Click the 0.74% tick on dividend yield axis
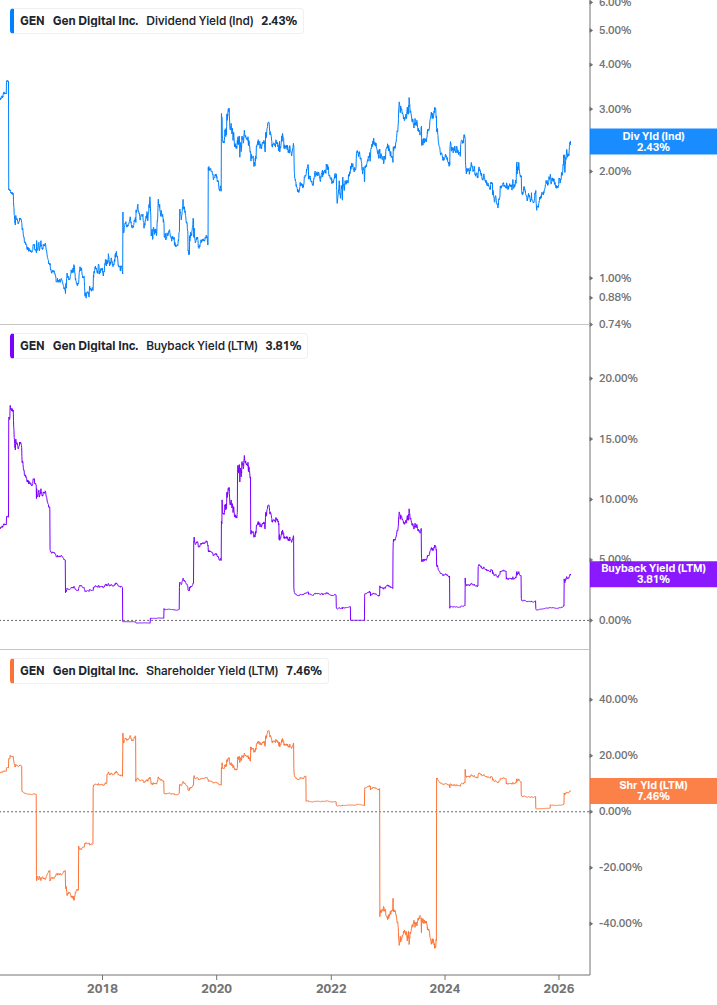The width and height of the screenshot is (717, 1005). click(614, 324)
